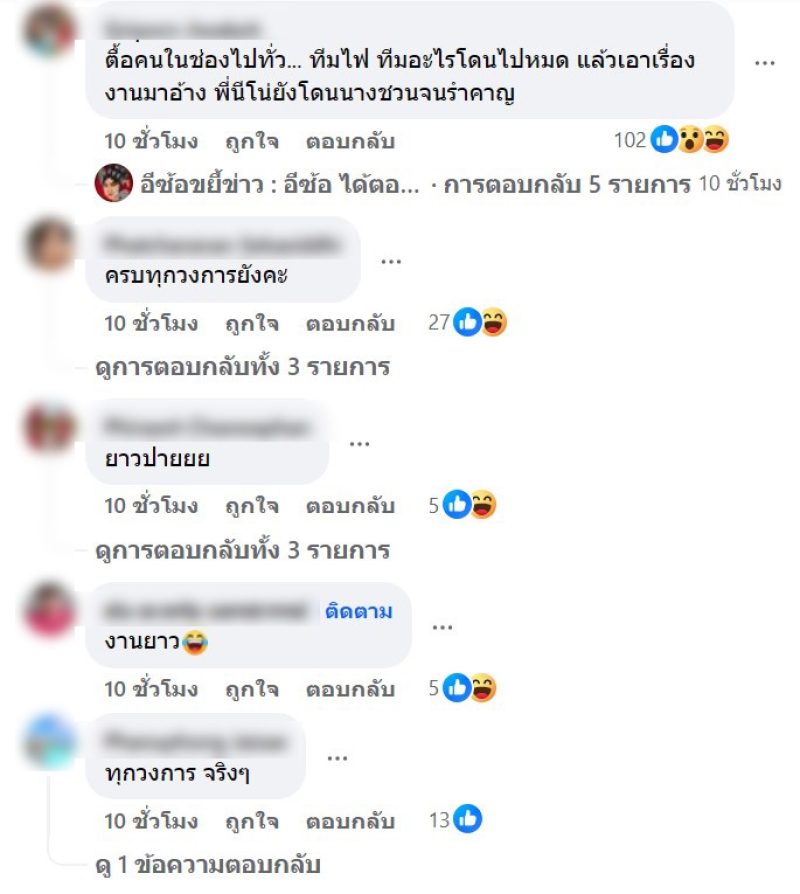Open options menu beside ยาวปายยย comment
This screenshot has width=800, height=894.
point(359,444)
